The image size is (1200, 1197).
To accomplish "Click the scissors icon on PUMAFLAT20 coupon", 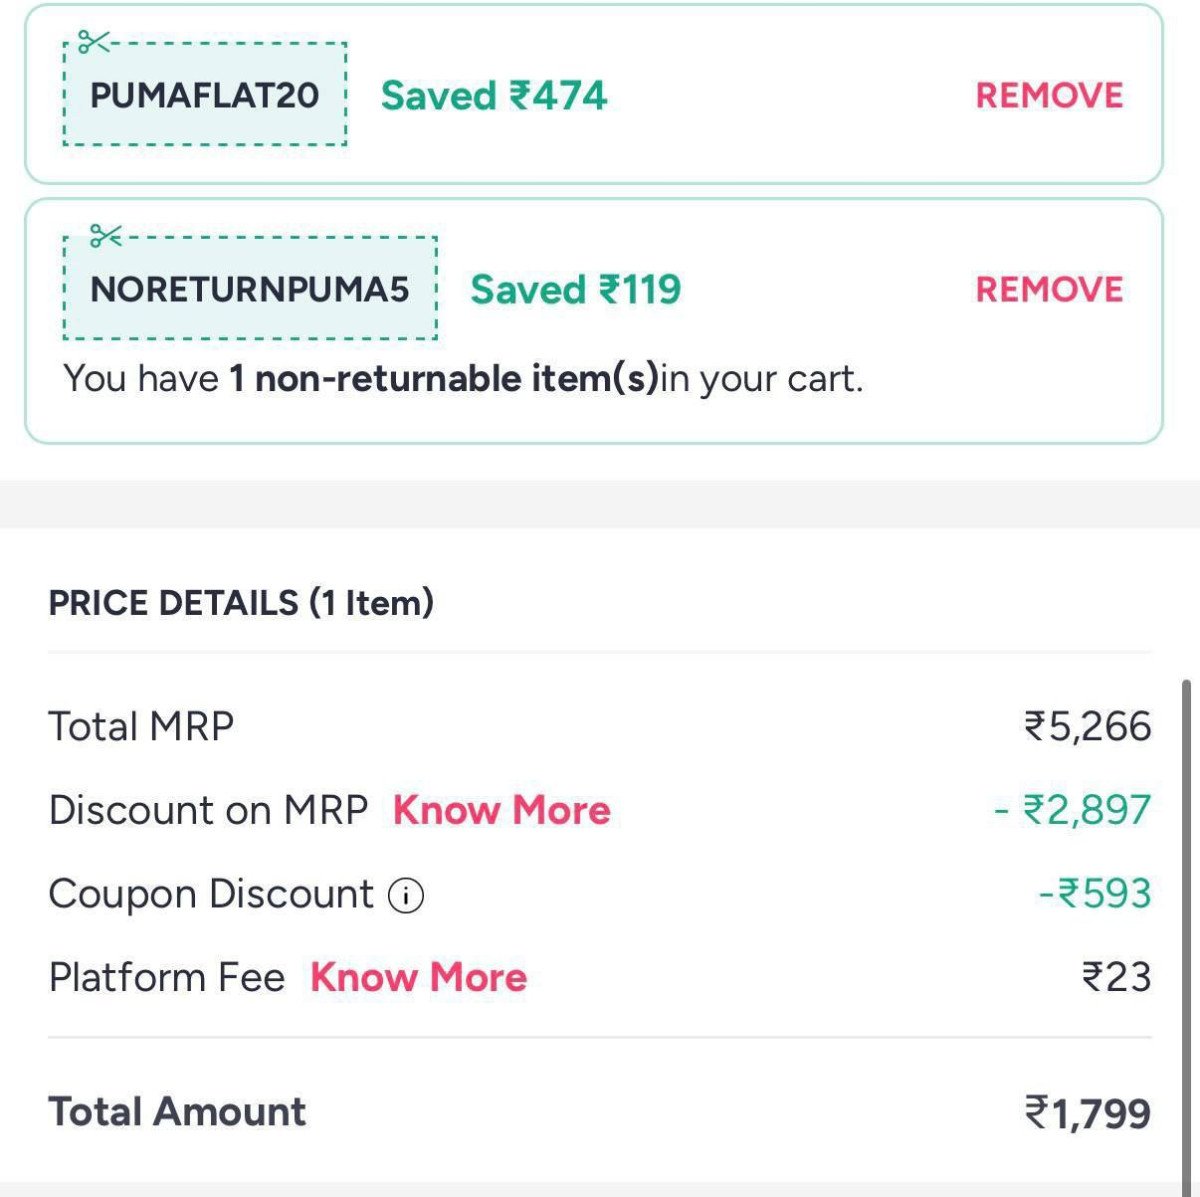I will pos(95,44).
